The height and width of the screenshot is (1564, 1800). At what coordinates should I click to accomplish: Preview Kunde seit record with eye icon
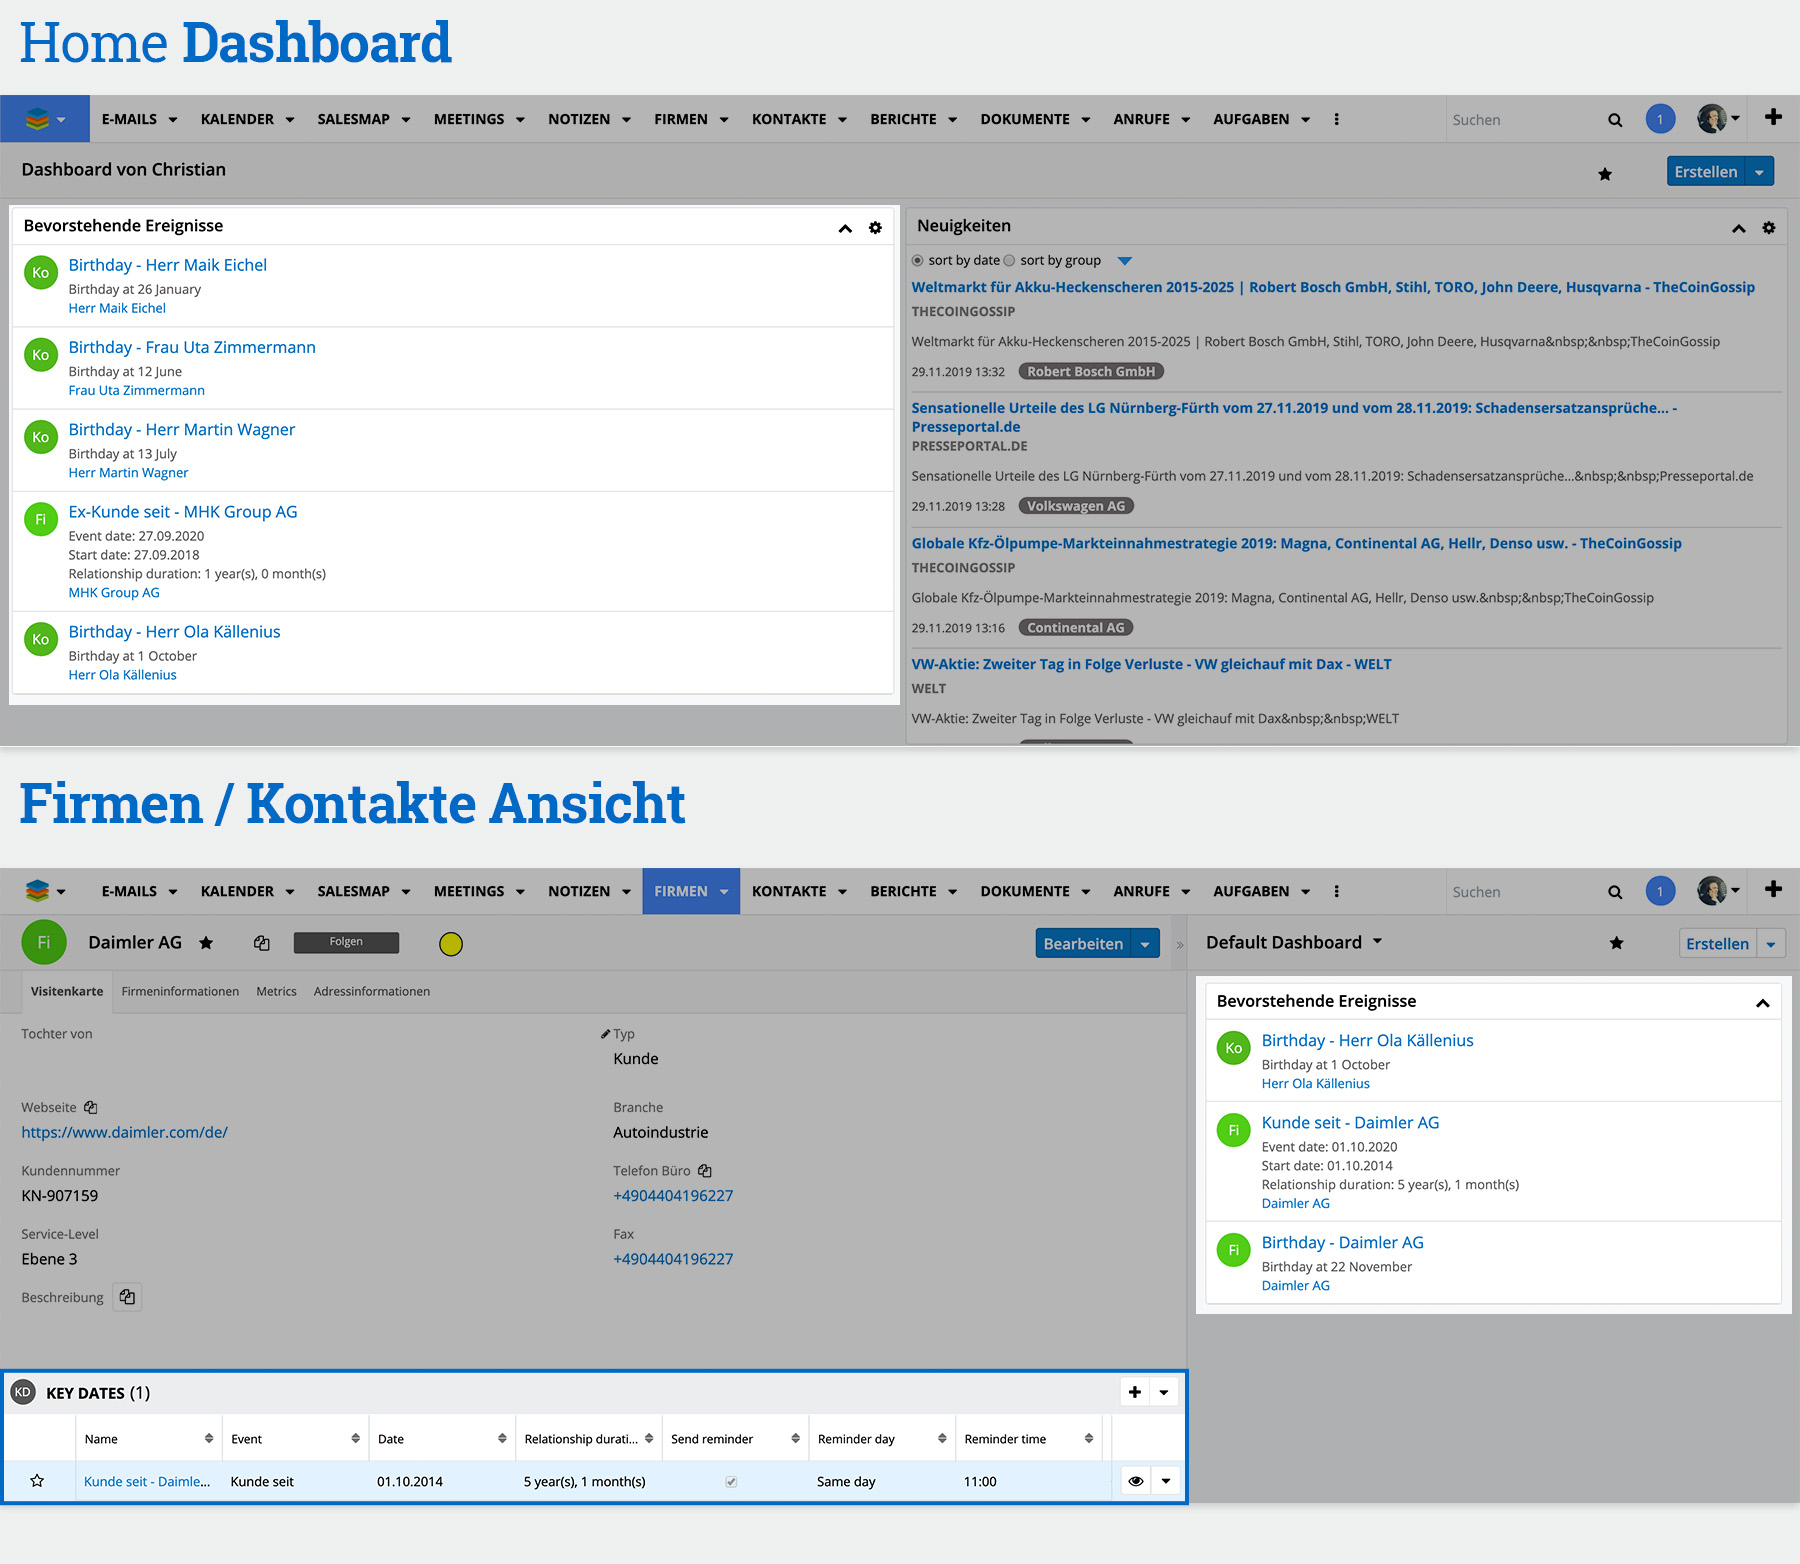pyautogui.click(x=1136, y=1481)
